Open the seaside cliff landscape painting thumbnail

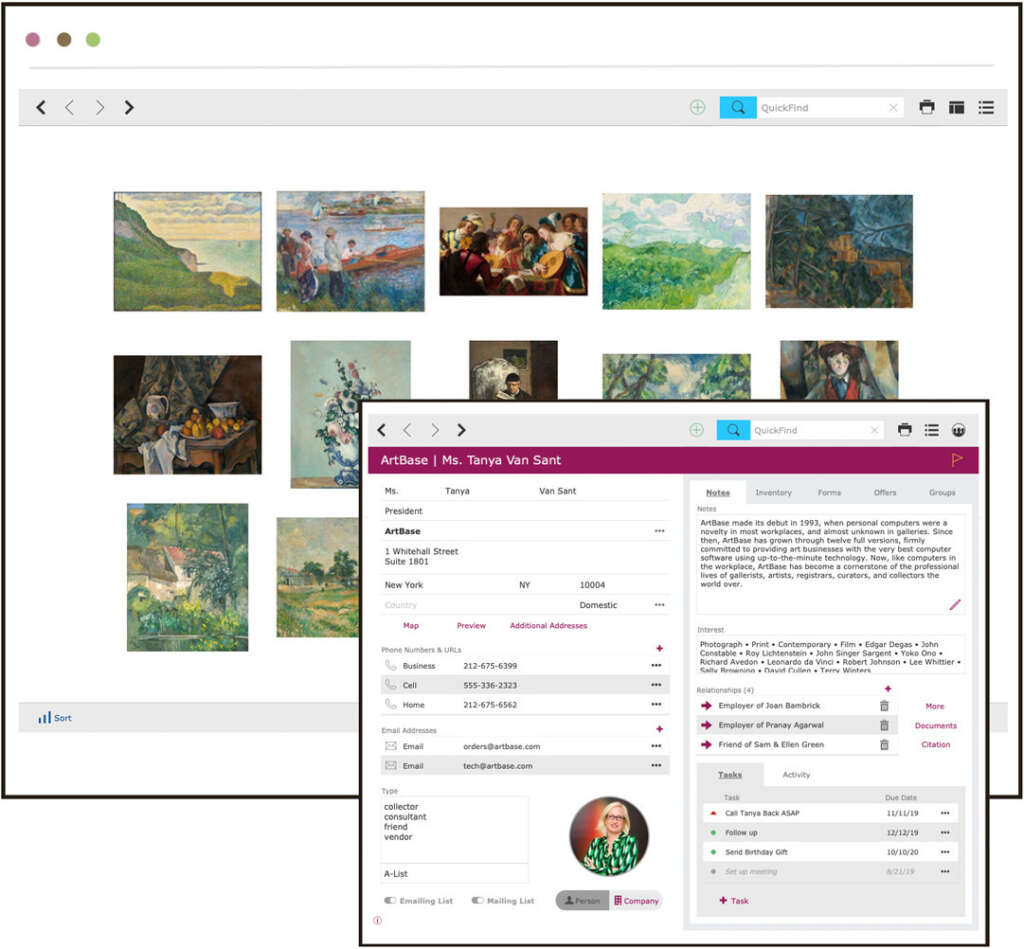tap(187, 251)
